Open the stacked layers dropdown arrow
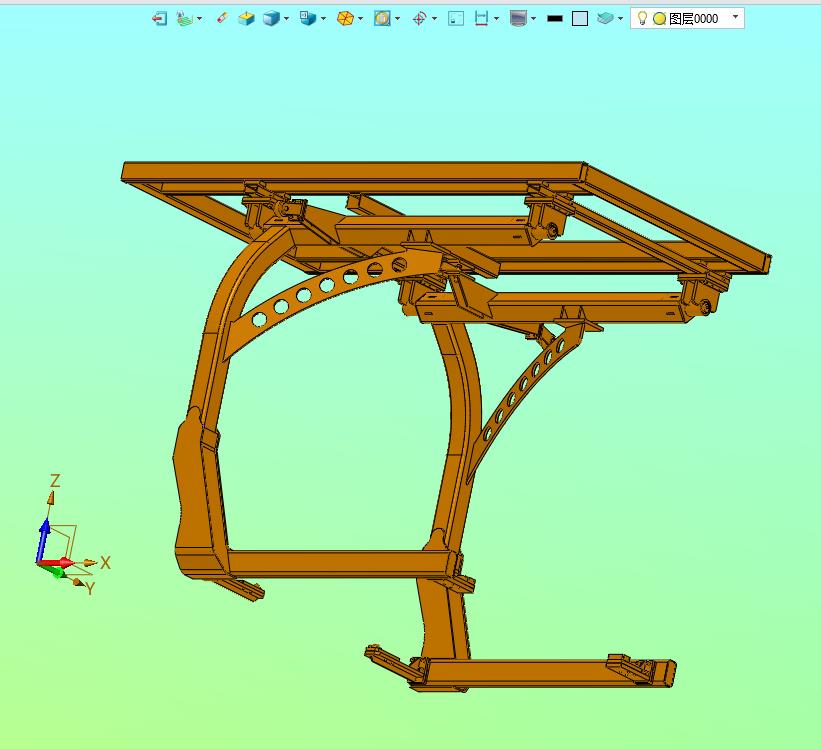The width and height of the screenshot is (821, 749). point(620,19)
